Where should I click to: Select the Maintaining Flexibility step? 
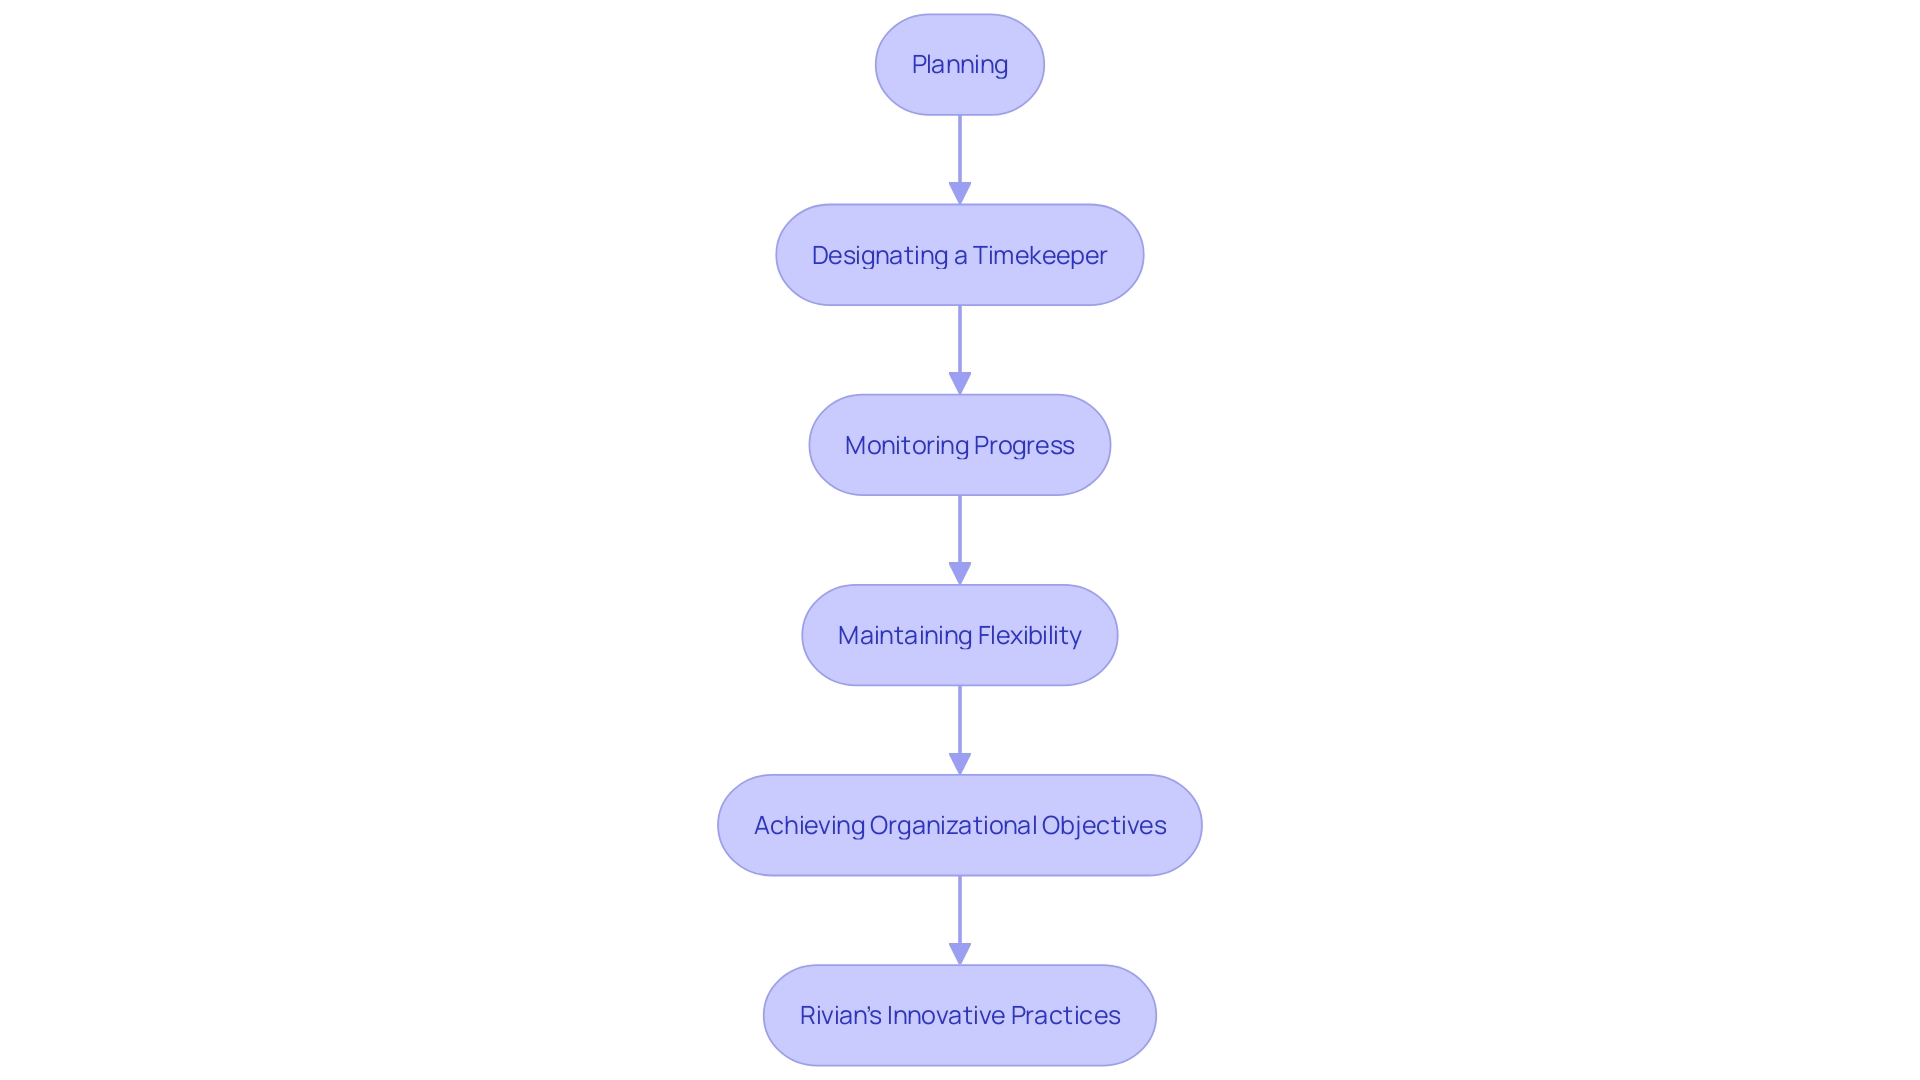point(960,634)
